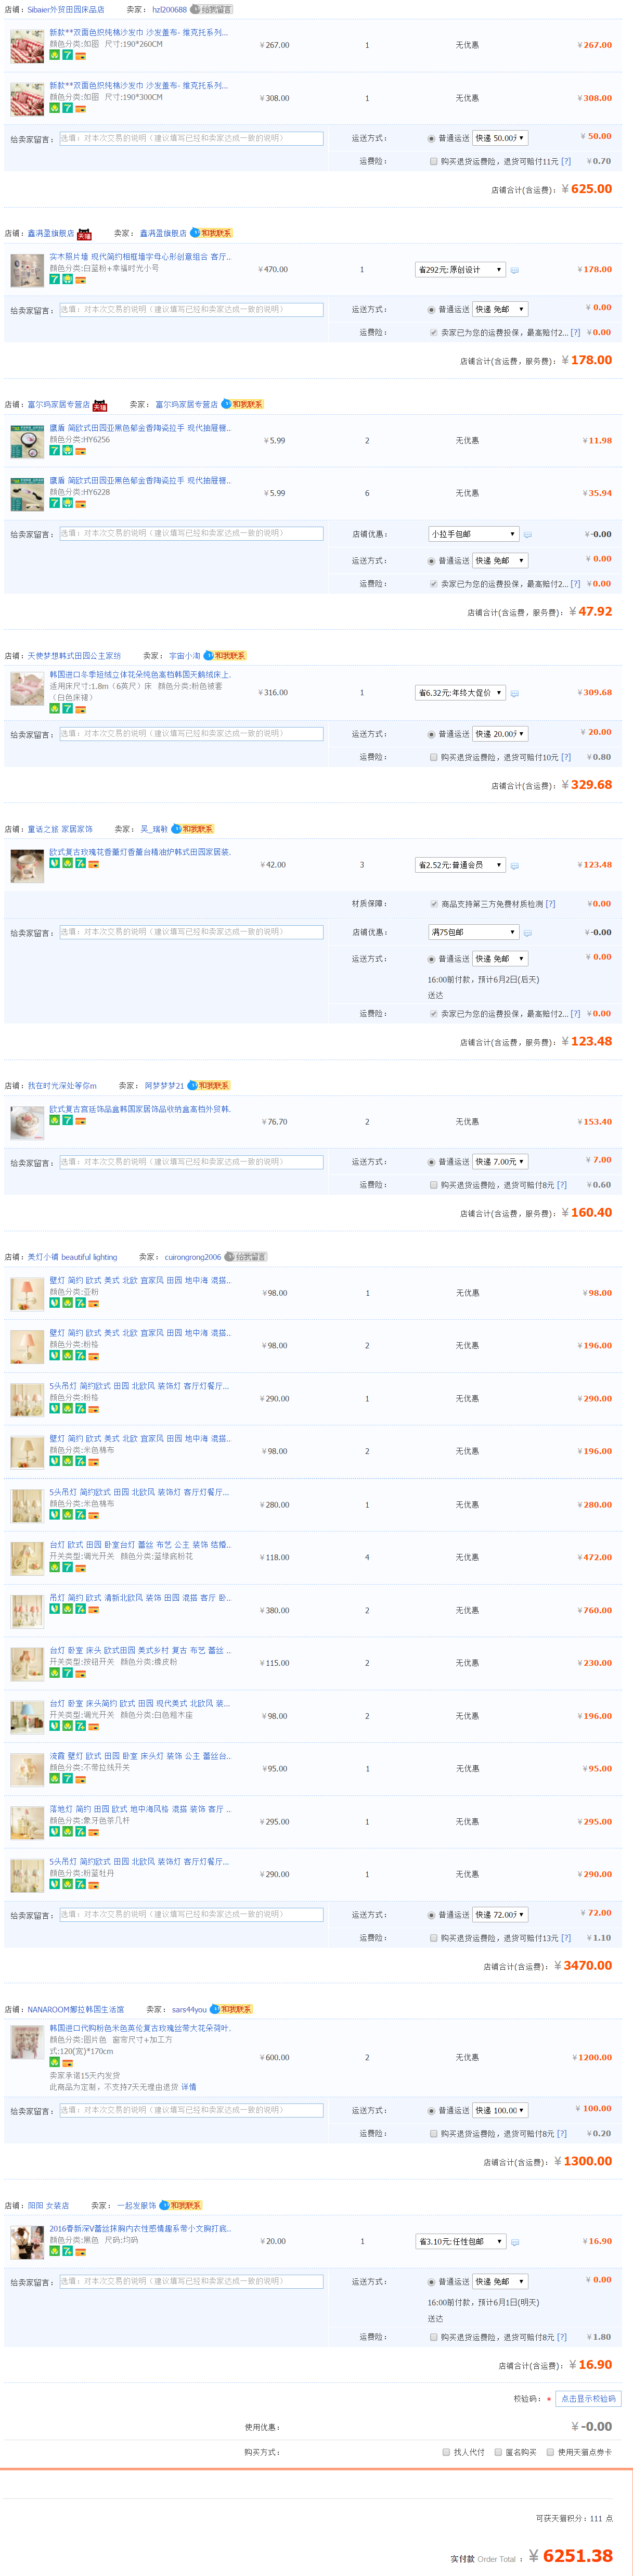The width and height of the screenshot is (633, 2576).
Task: Expand 省6.32元:年终大促价 discount dropdown
Action: (x=460, y=693)
